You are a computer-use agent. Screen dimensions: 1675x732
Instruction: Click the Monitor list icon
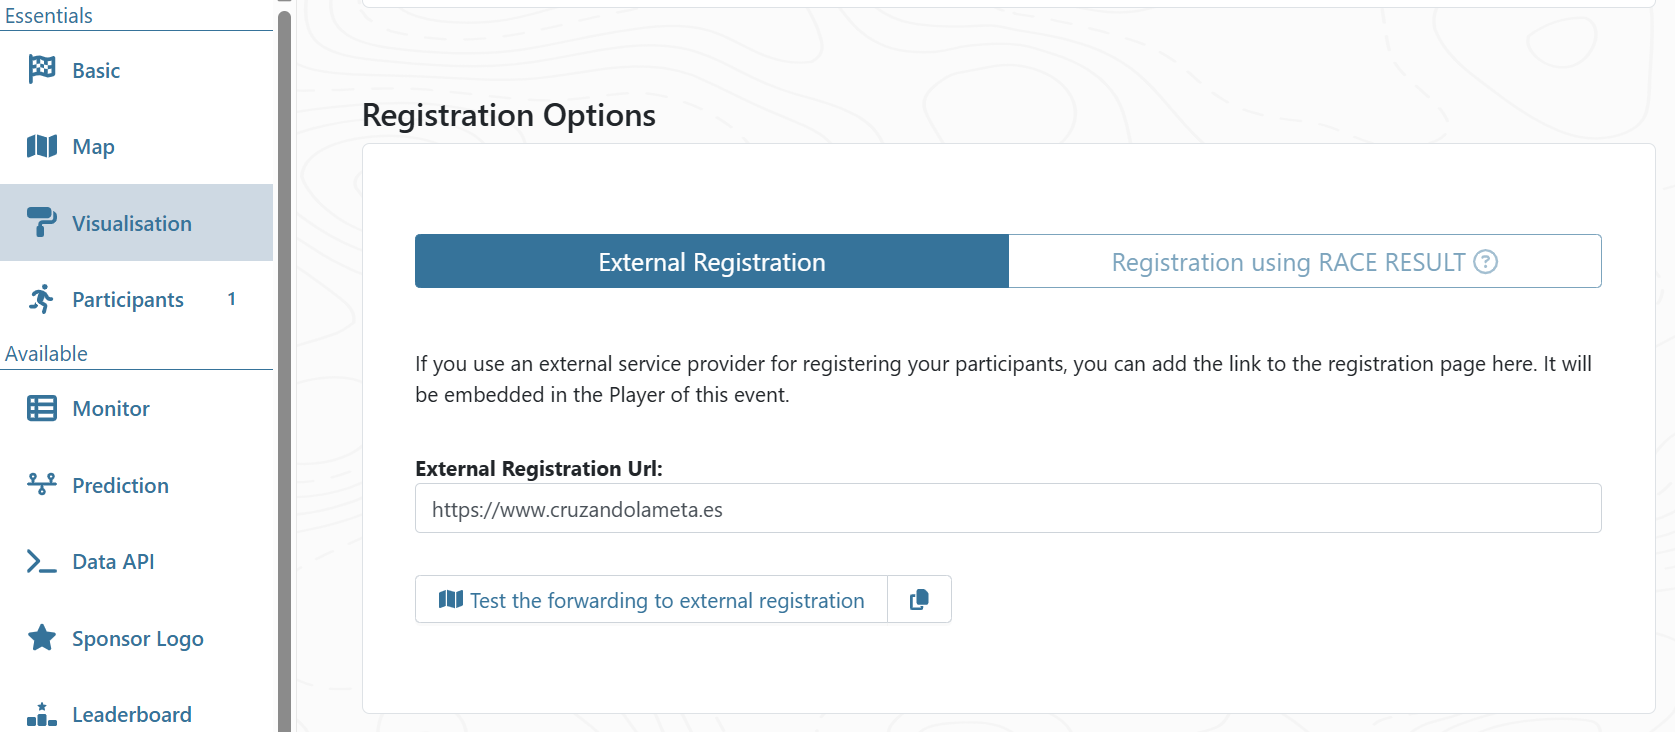[x=42, y=408]
